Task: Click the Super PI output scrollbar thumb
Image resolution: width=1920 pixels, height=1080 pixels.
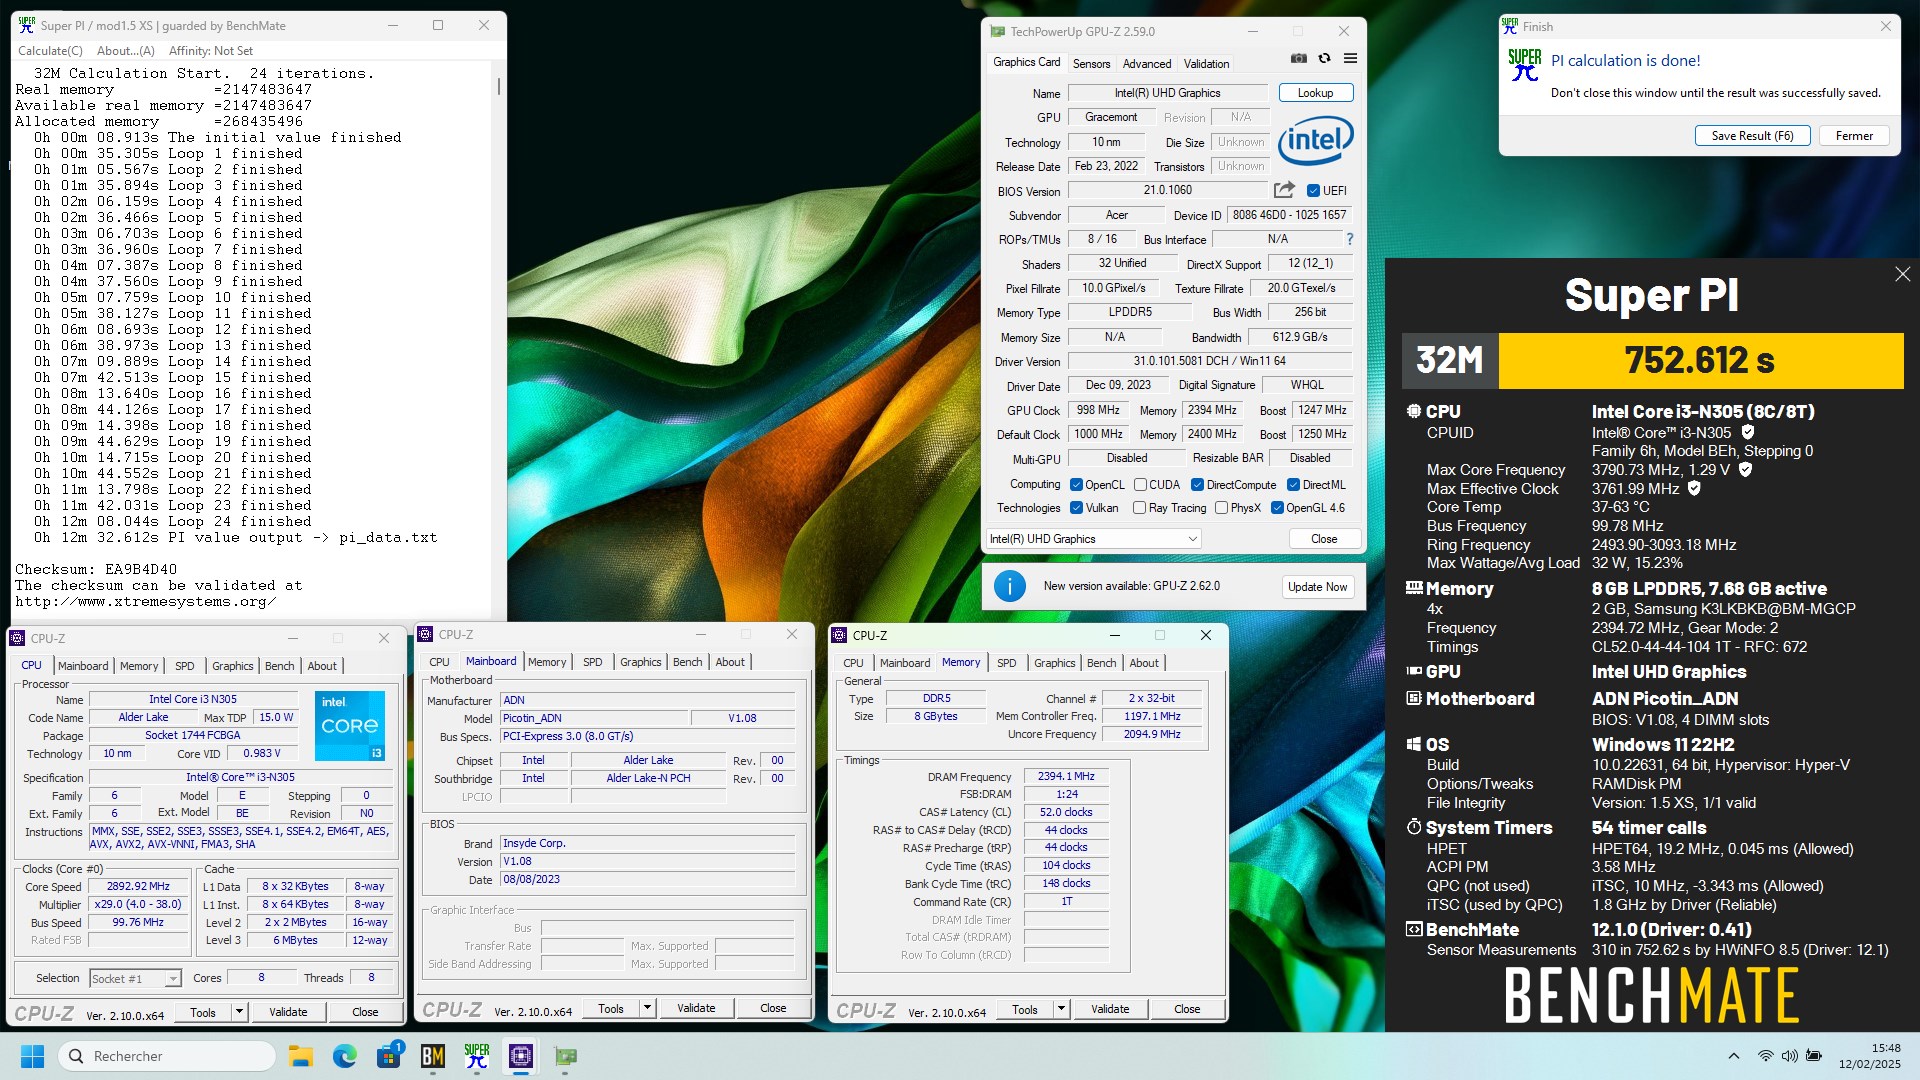Action: [498, 86]
